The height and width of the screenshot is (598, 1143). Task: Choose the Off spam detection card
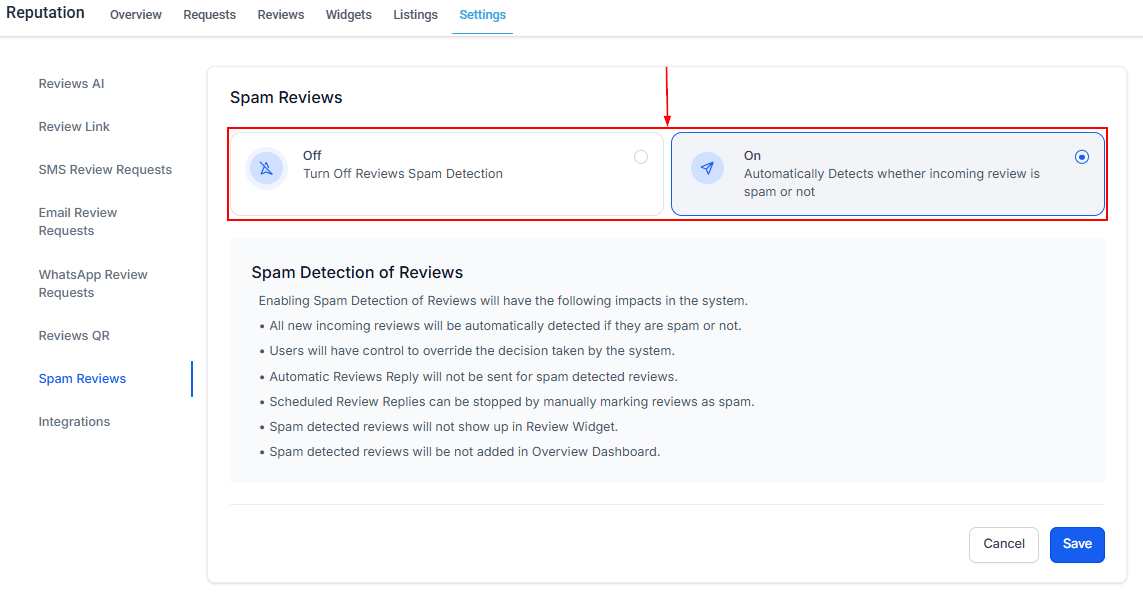tap(445, 174)
